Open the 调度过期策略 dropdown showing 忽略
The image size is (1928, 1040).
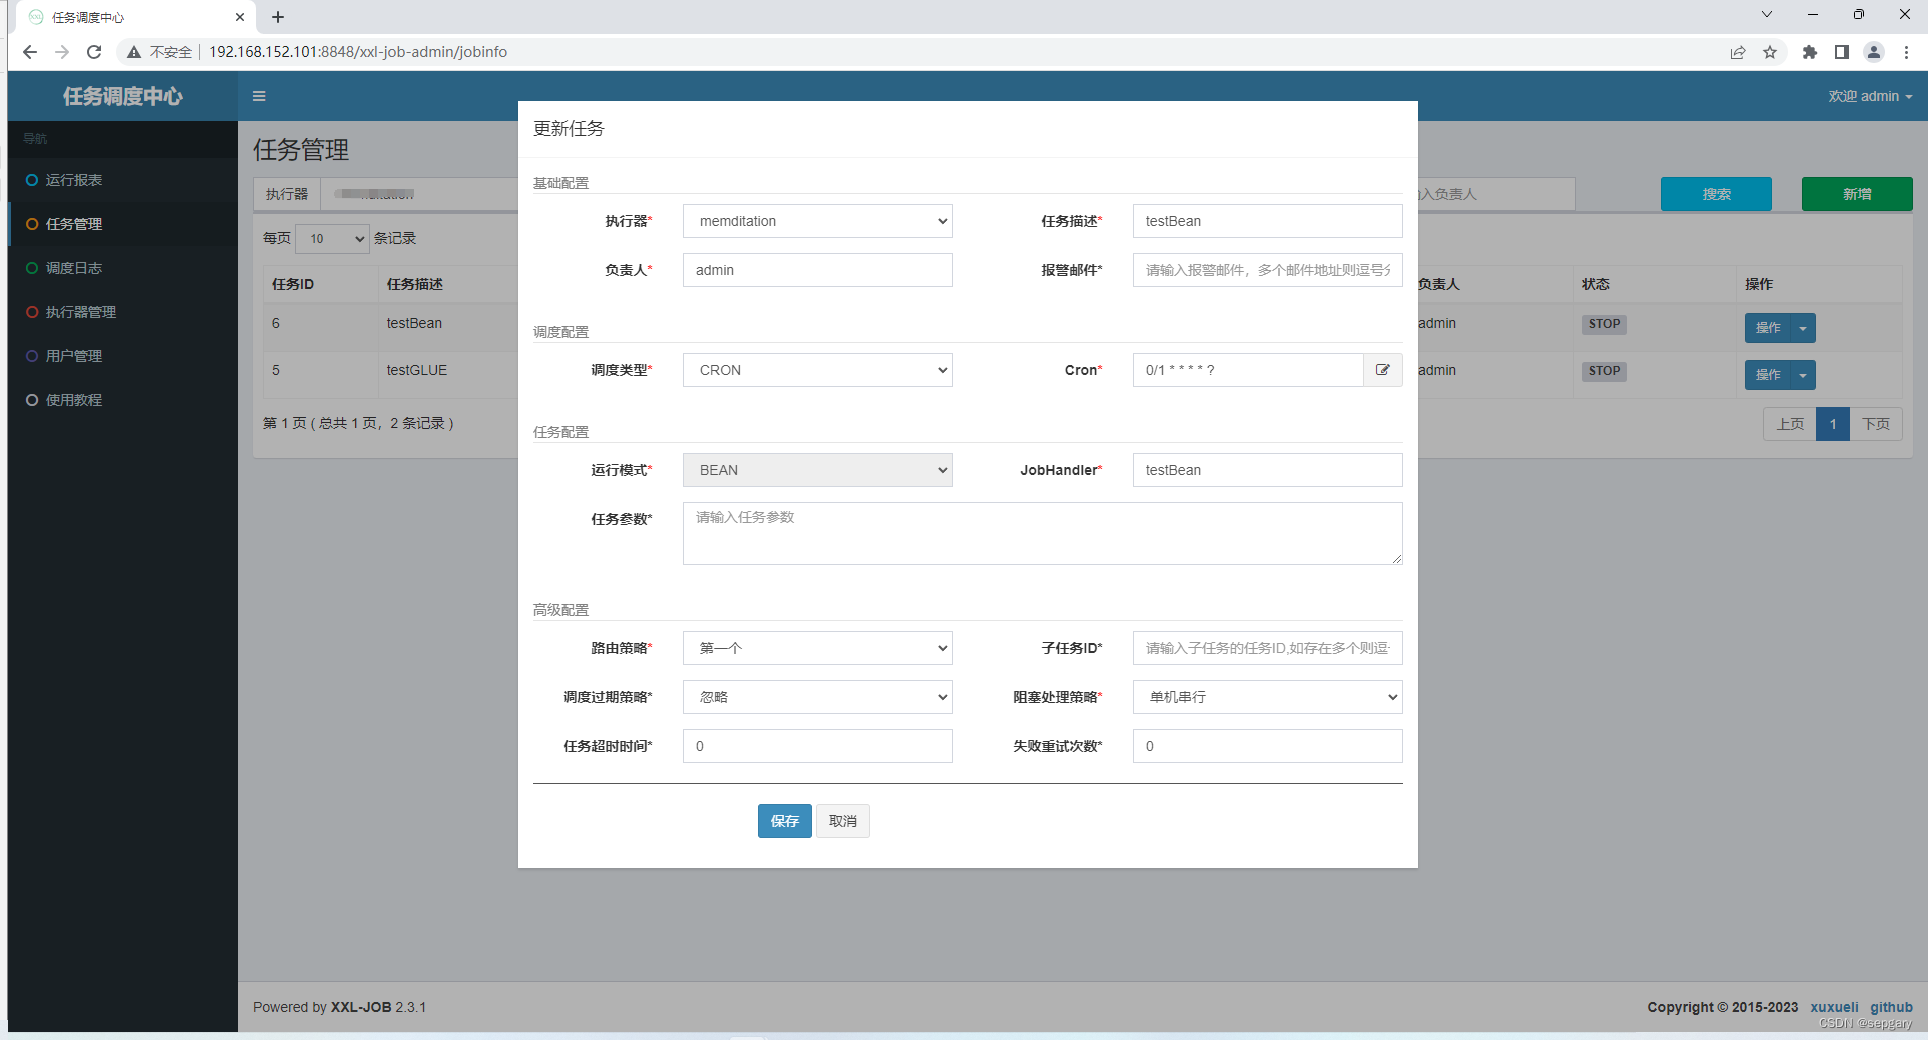point(818,697)
